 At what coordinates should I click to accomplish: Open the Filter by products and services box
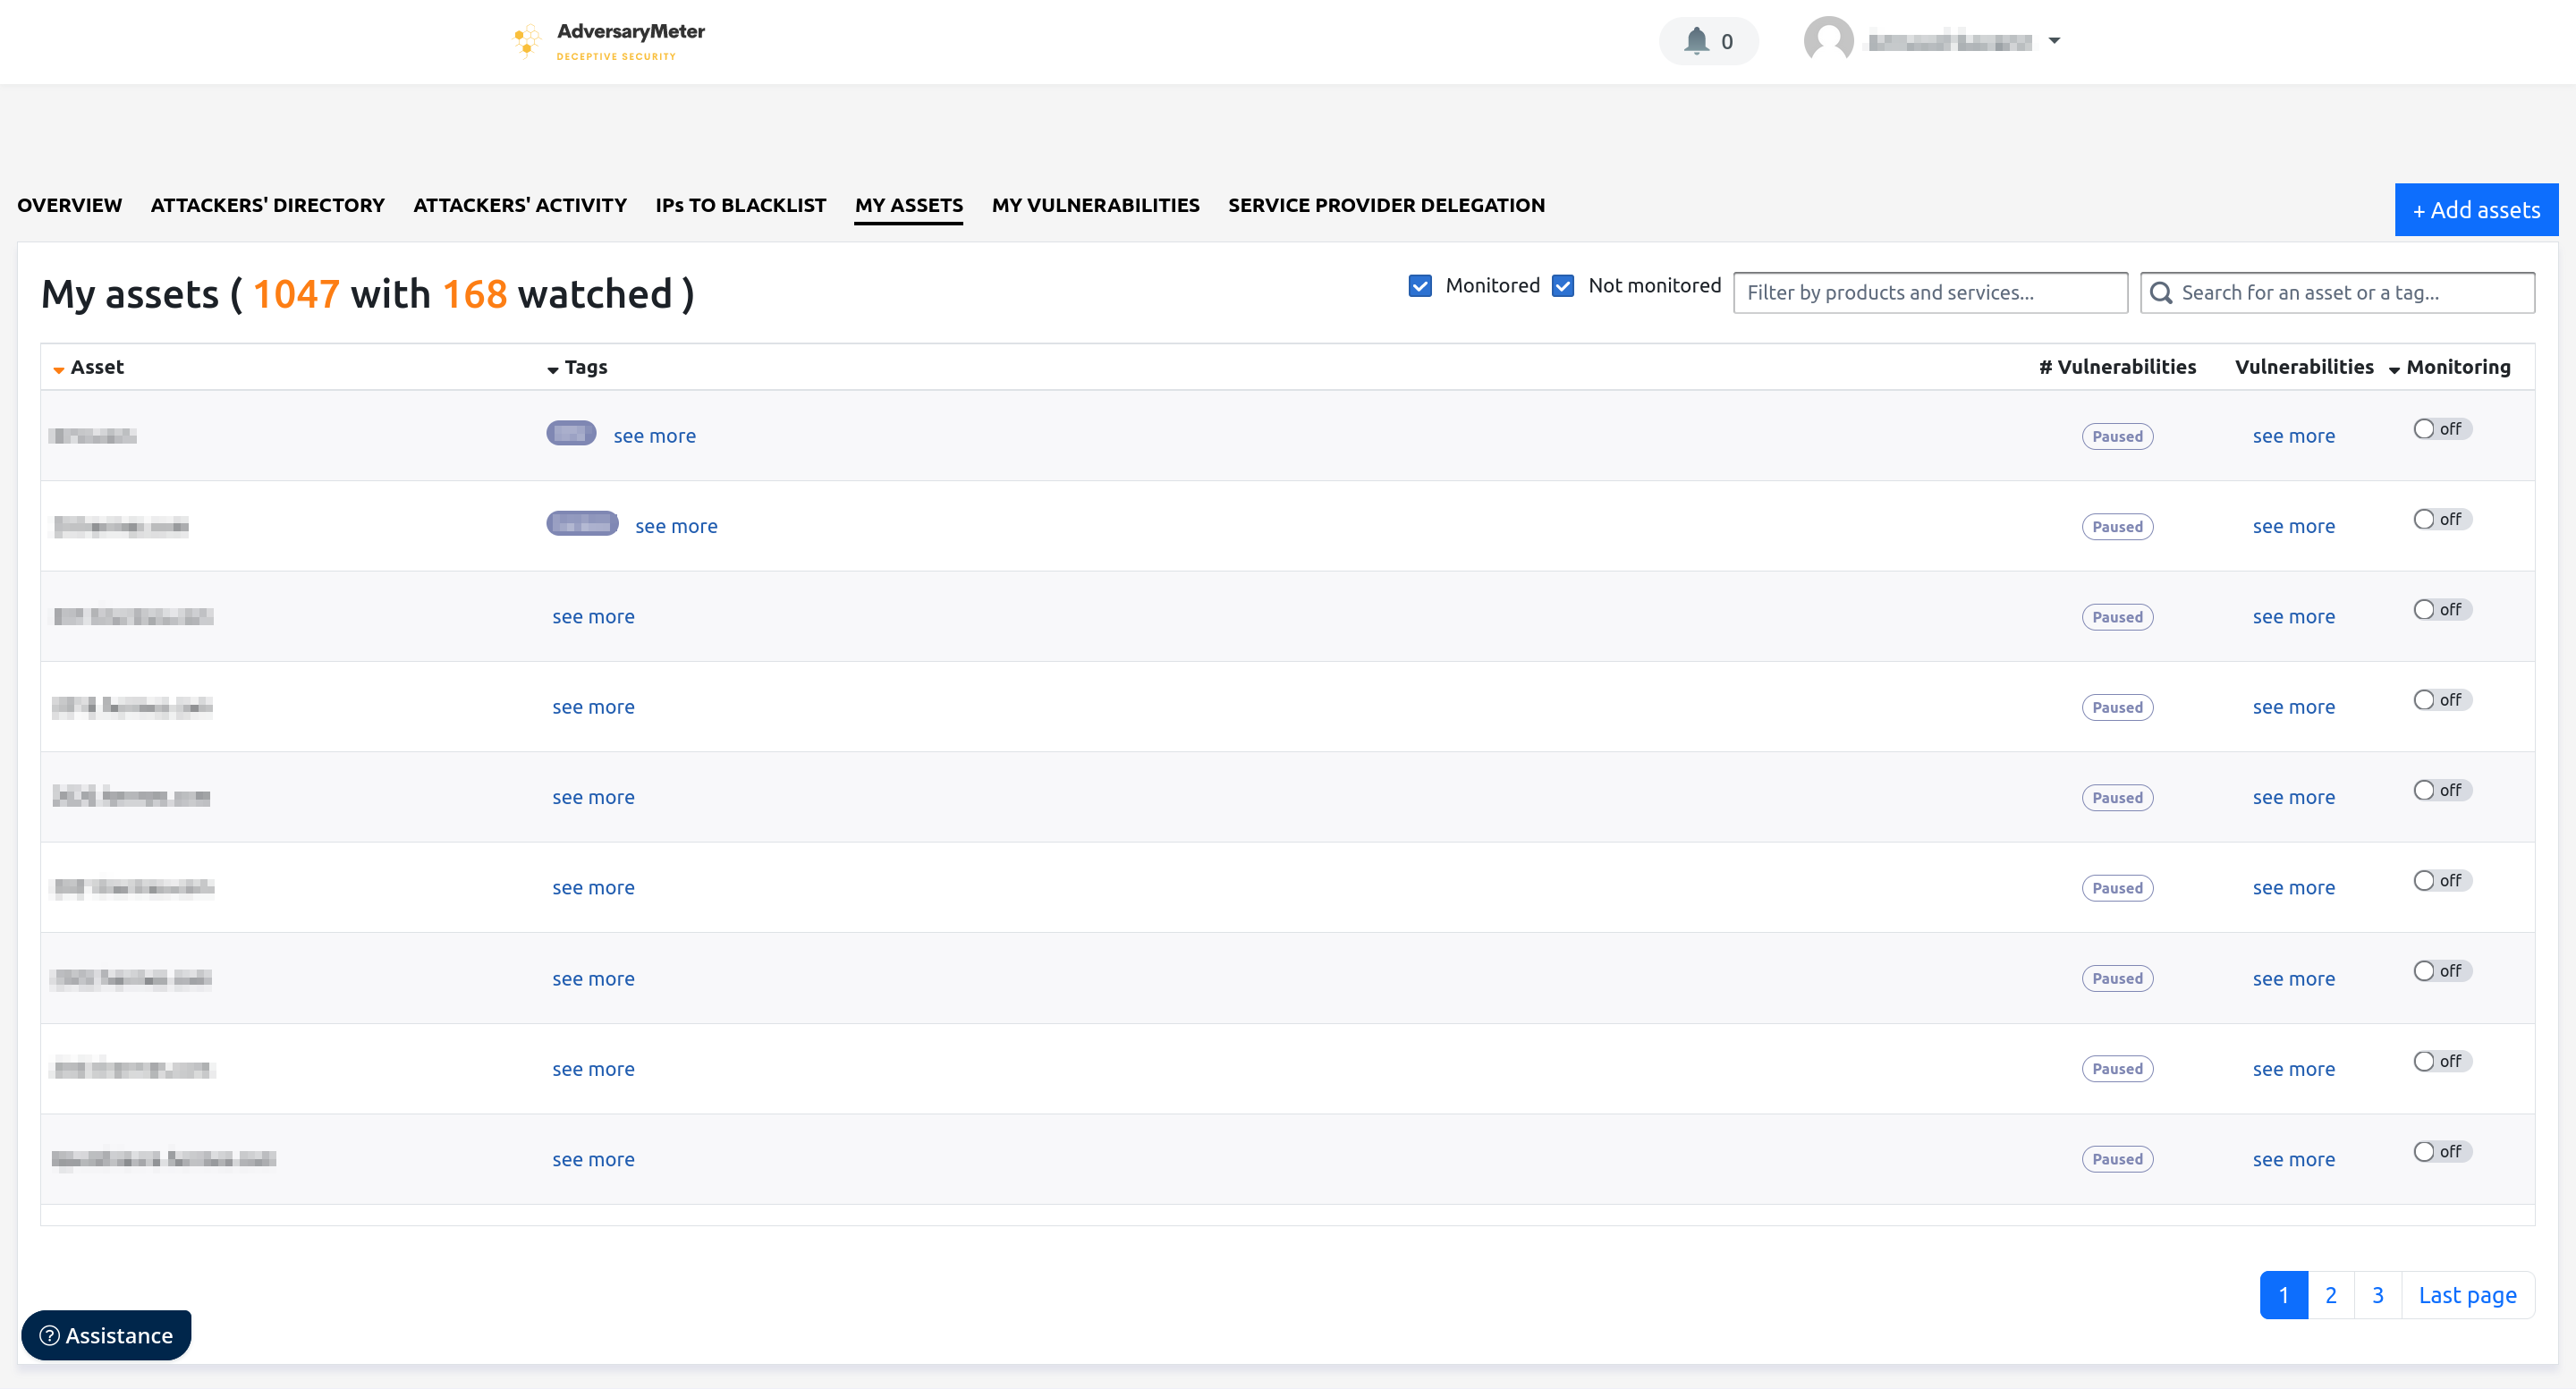pyautogui.click(x=1930, y=293)
